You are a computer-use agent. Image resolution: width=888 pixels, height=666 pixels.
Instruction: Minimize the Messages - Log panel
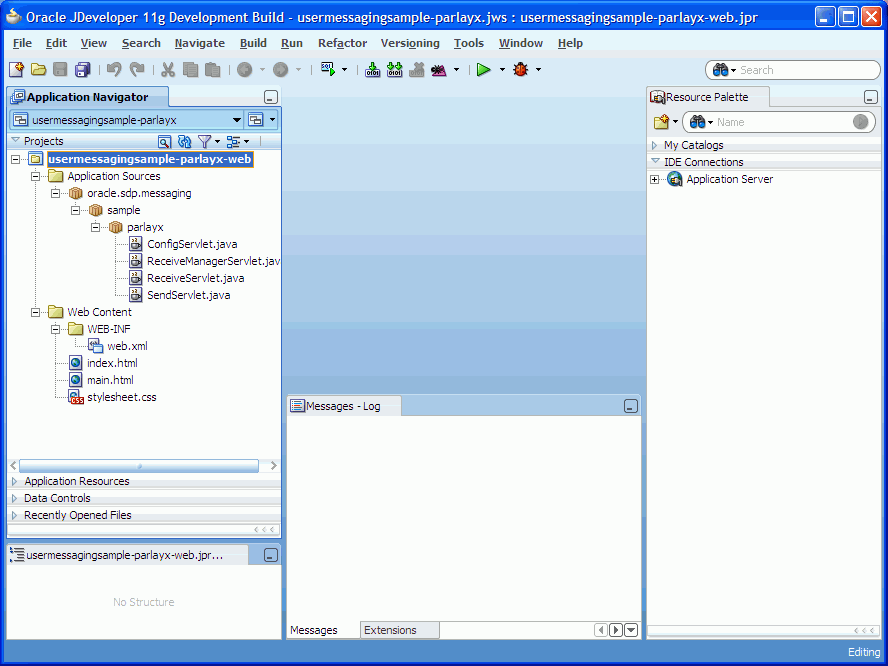[x=631, y=406]
